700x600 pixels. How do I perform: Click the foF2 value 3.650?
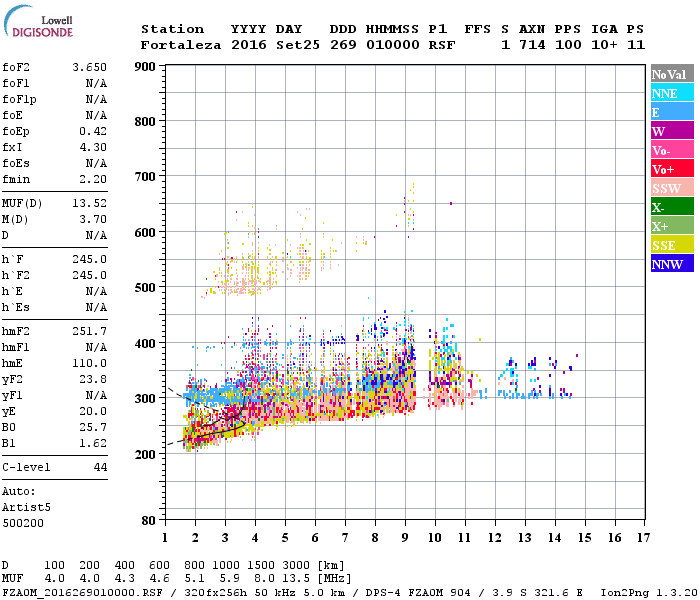(90, 67)
